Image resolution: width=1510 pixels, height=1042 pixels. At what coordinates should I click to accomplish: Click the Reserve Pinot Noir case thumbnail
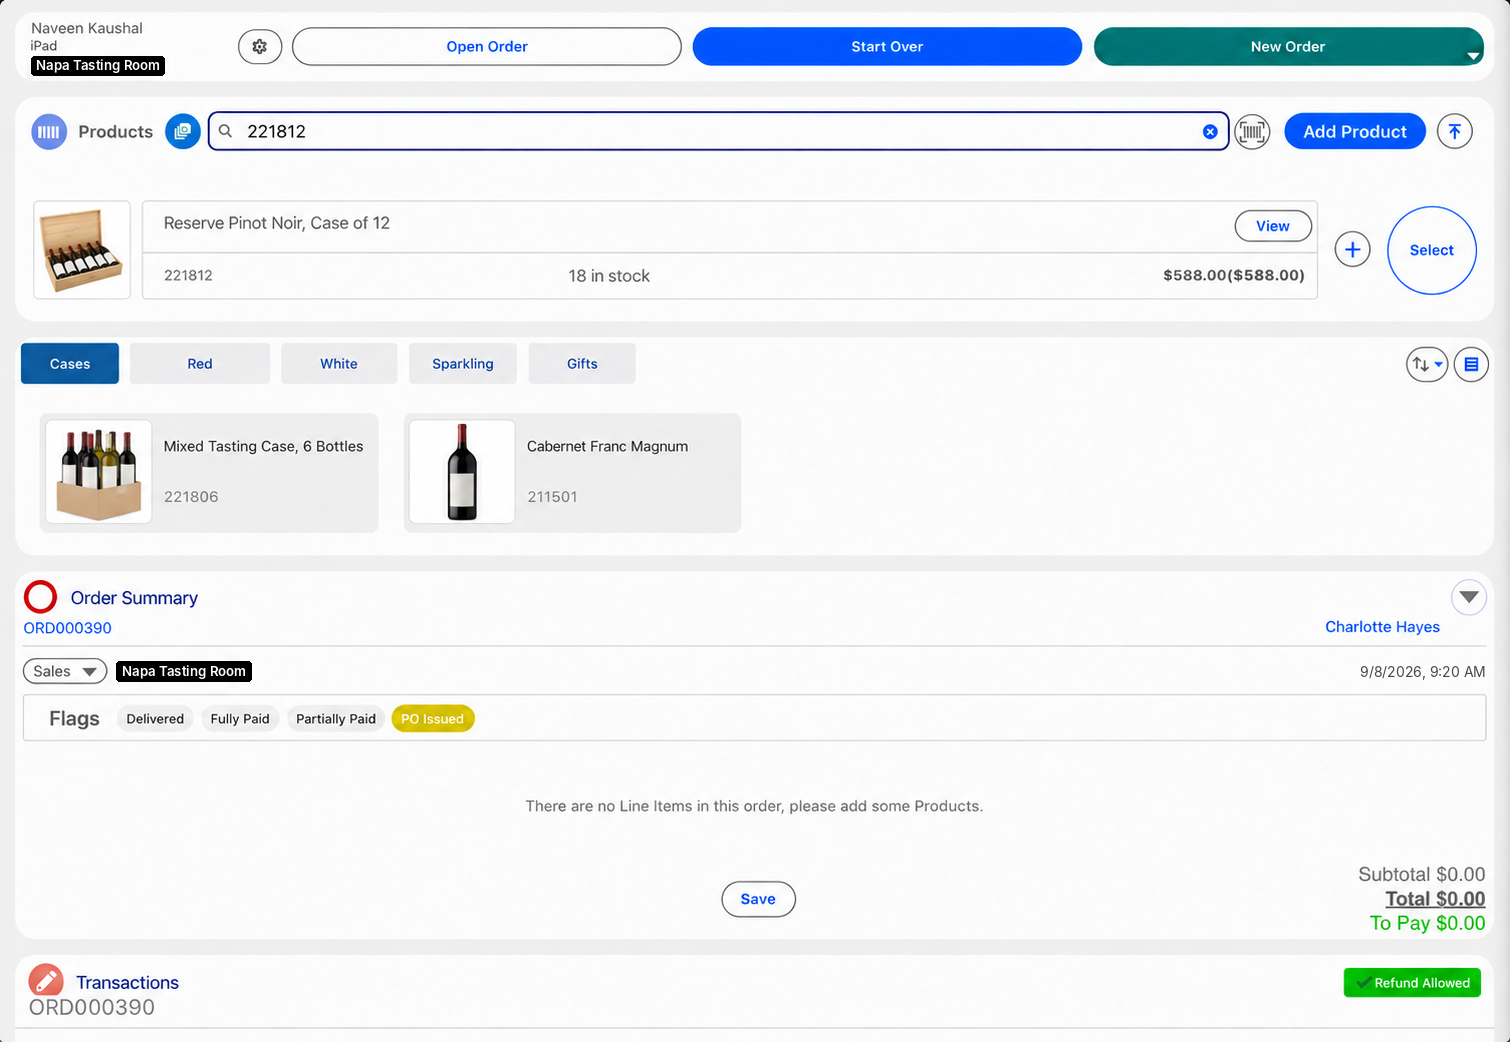click(82, 250)
